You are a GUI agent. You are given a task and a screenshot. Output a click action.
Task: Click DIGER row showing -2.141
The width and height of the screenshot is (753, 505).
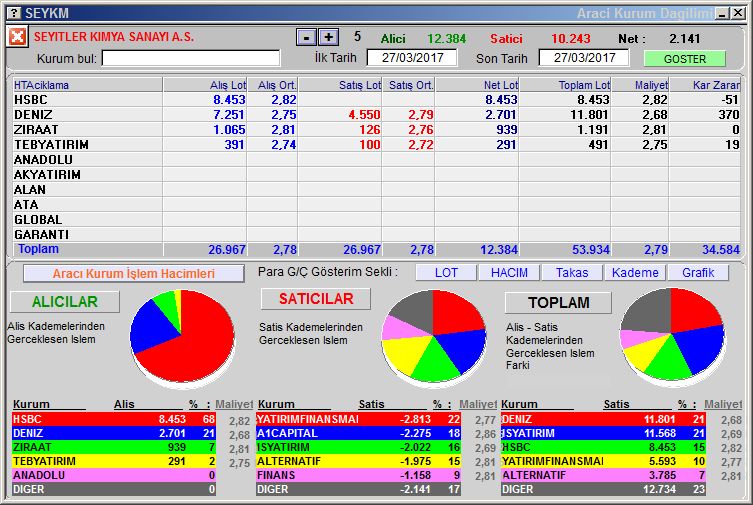358,489
